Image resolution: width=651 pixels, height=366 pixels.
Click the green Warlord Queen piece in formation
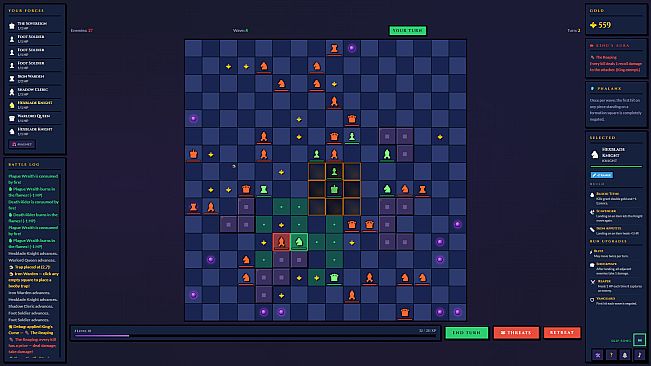334,189
